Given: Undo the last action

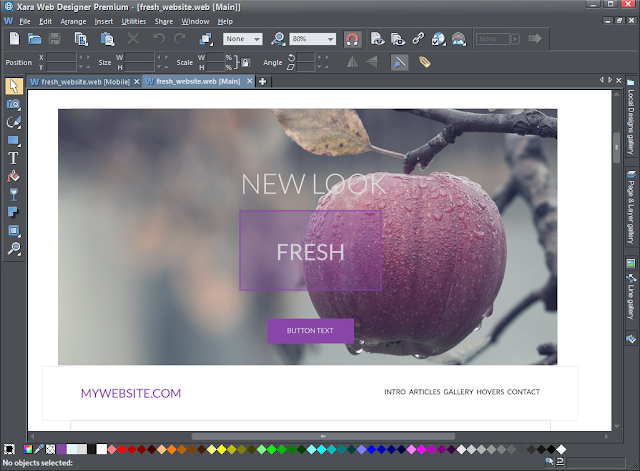Looking at the screenshot, I should coord(159,39).
